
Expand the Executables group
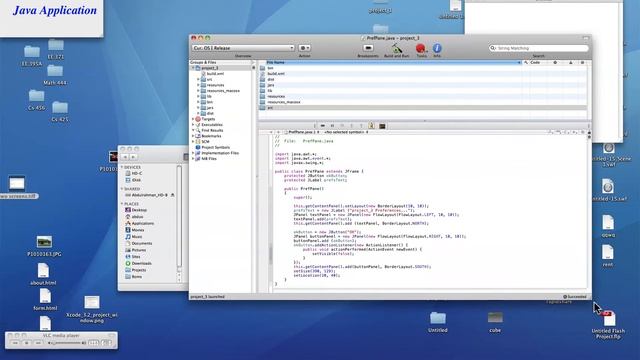(x=193, y=124)
